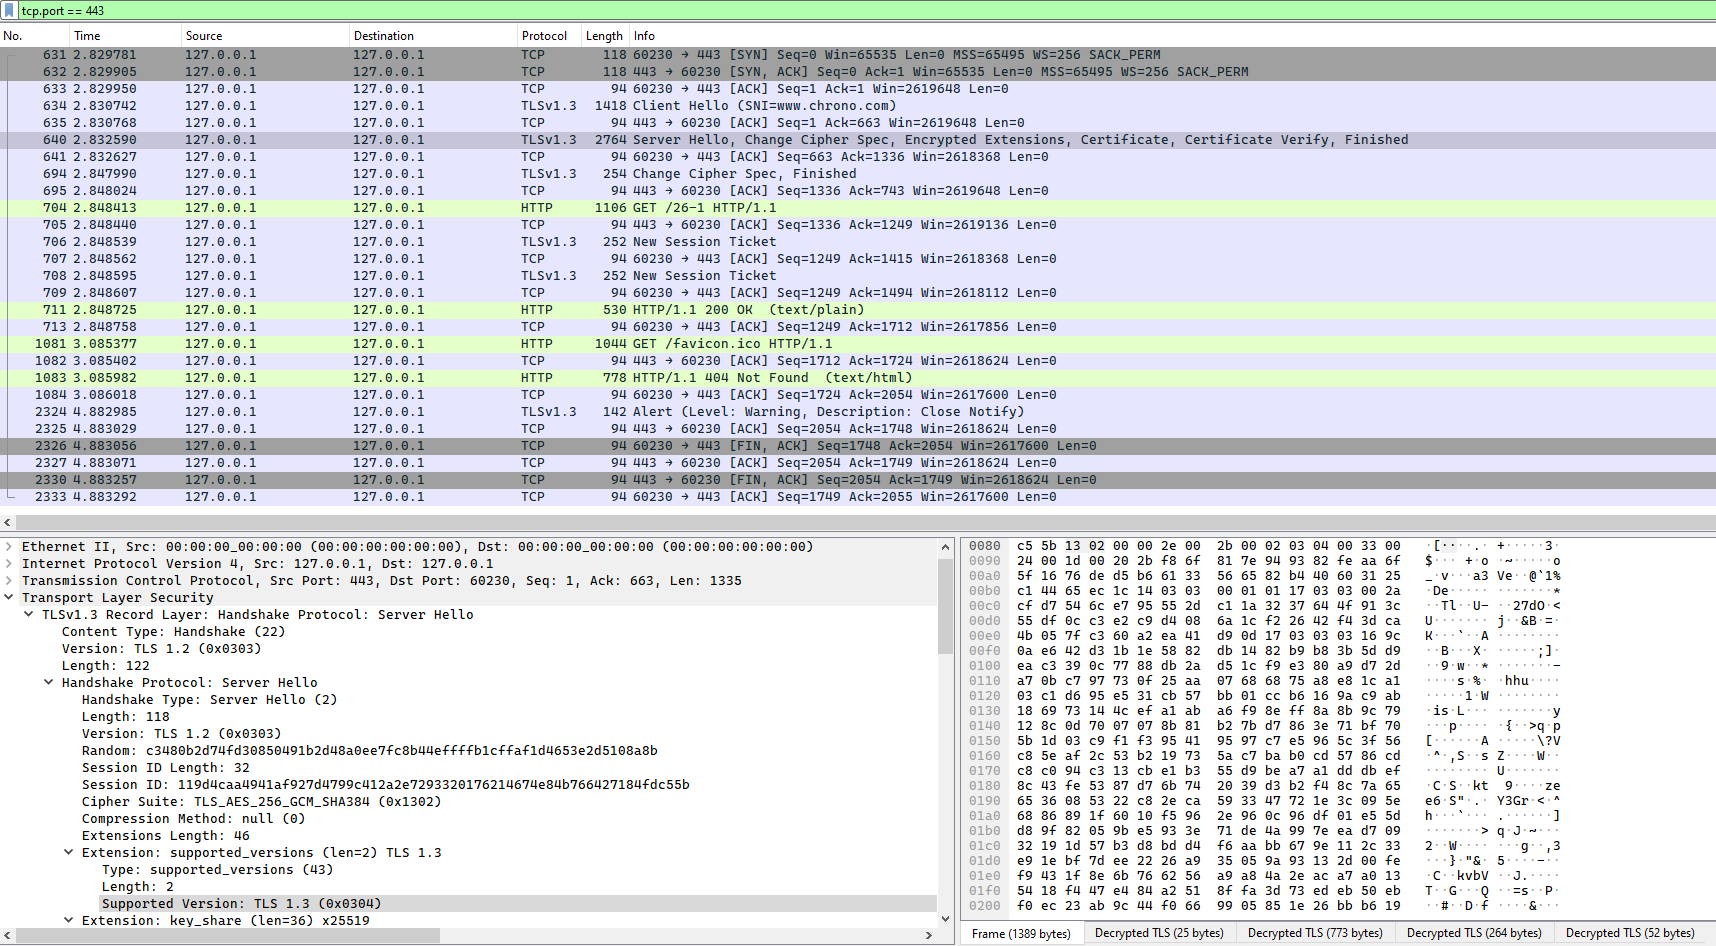
Task: Select packet 694 Change Cipher Spec row
Action: (x=858, y=173)
